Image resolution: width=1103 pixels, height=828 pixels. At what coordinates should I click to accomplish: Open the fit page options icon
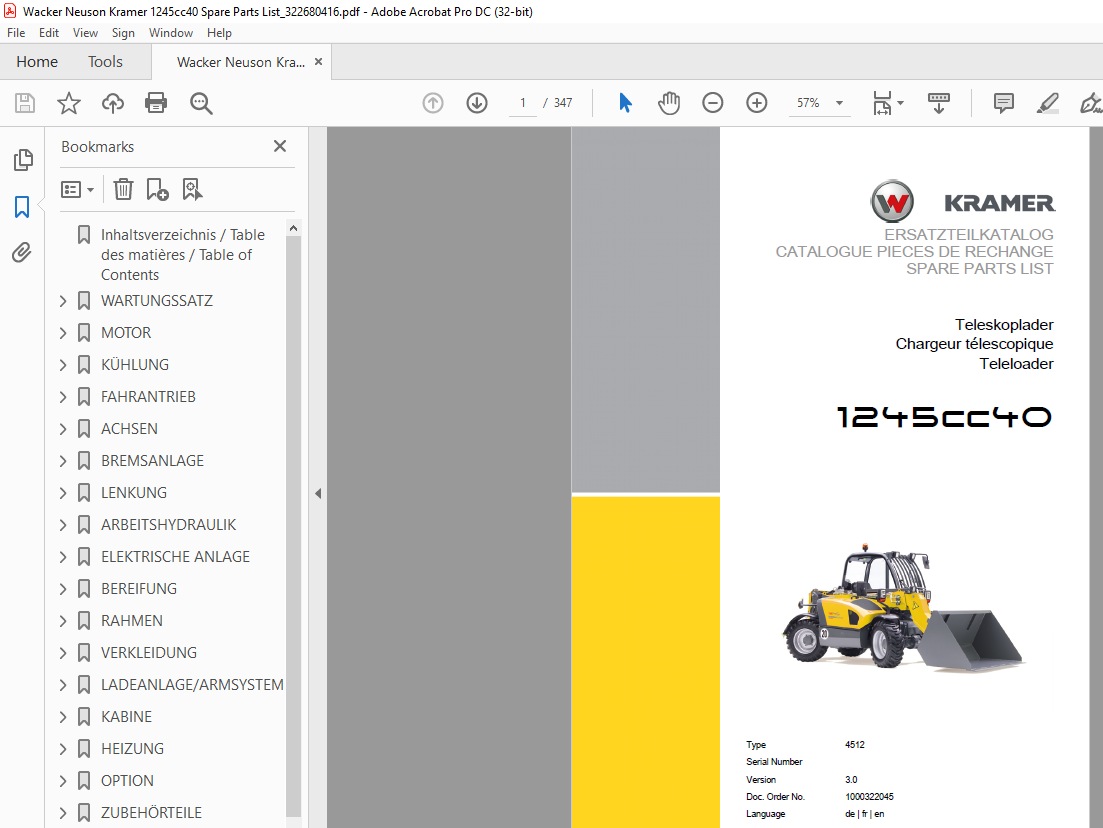888,103
